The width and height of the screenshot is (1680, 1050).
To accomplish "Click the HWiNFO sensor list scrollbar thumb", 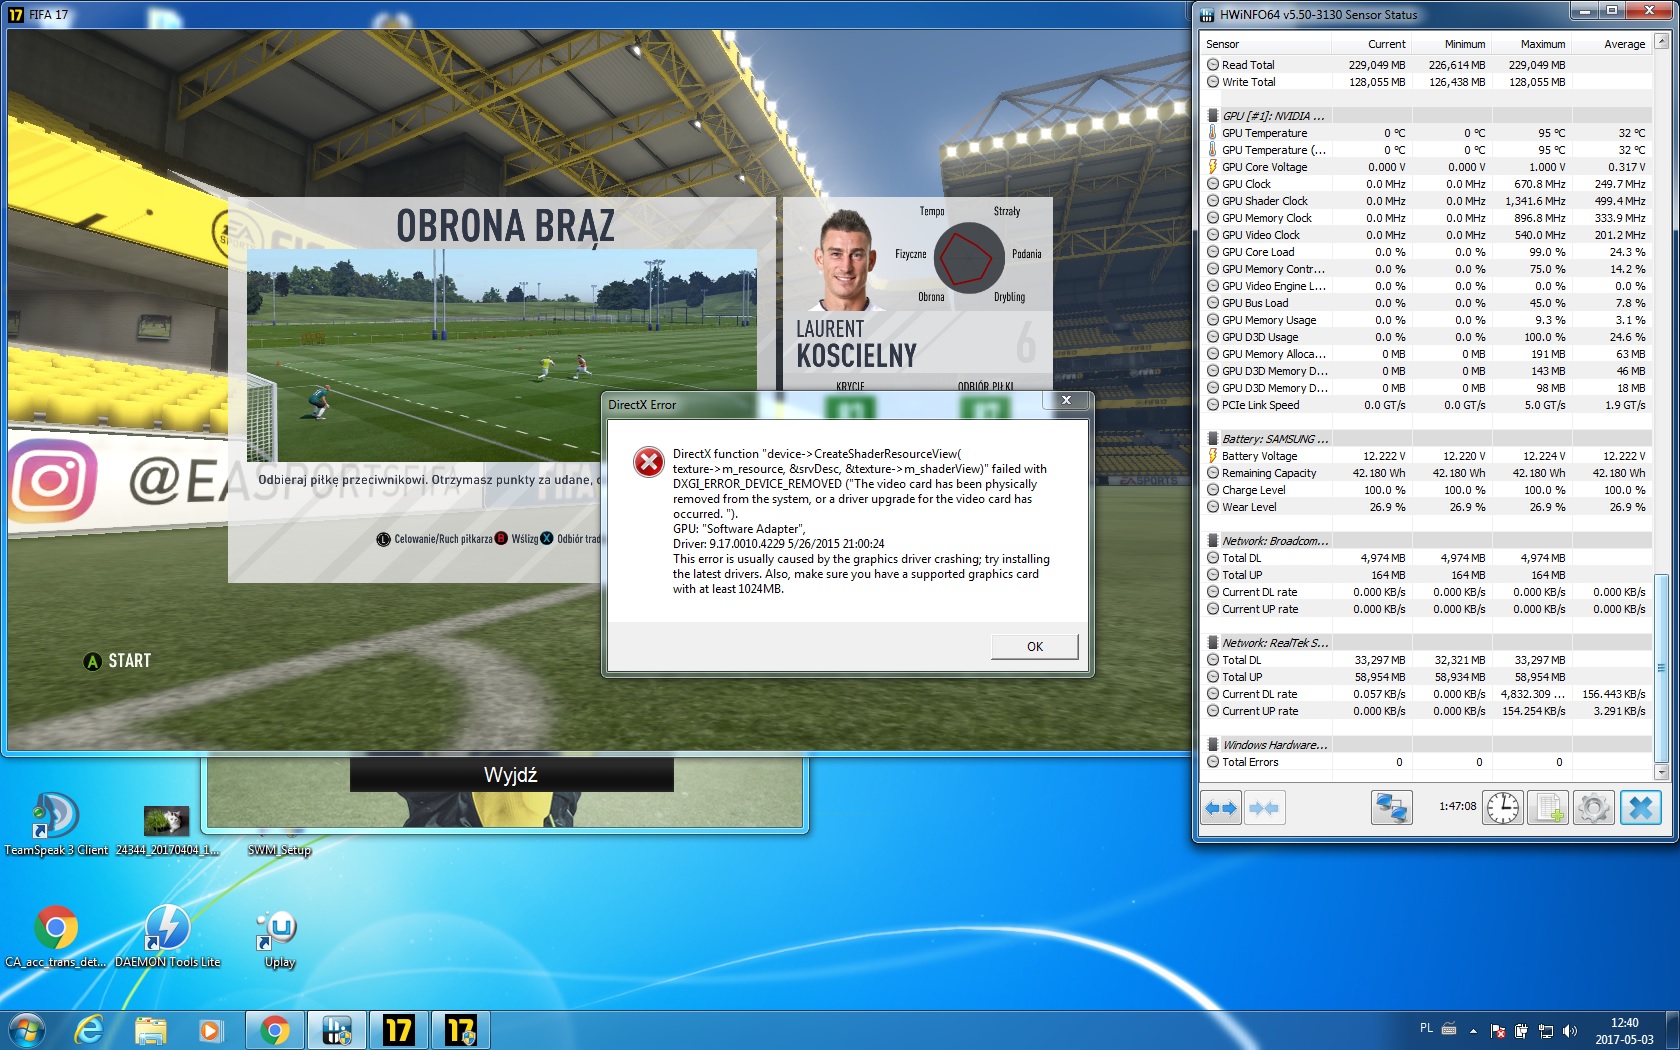I will click(x=1661, y=668).
